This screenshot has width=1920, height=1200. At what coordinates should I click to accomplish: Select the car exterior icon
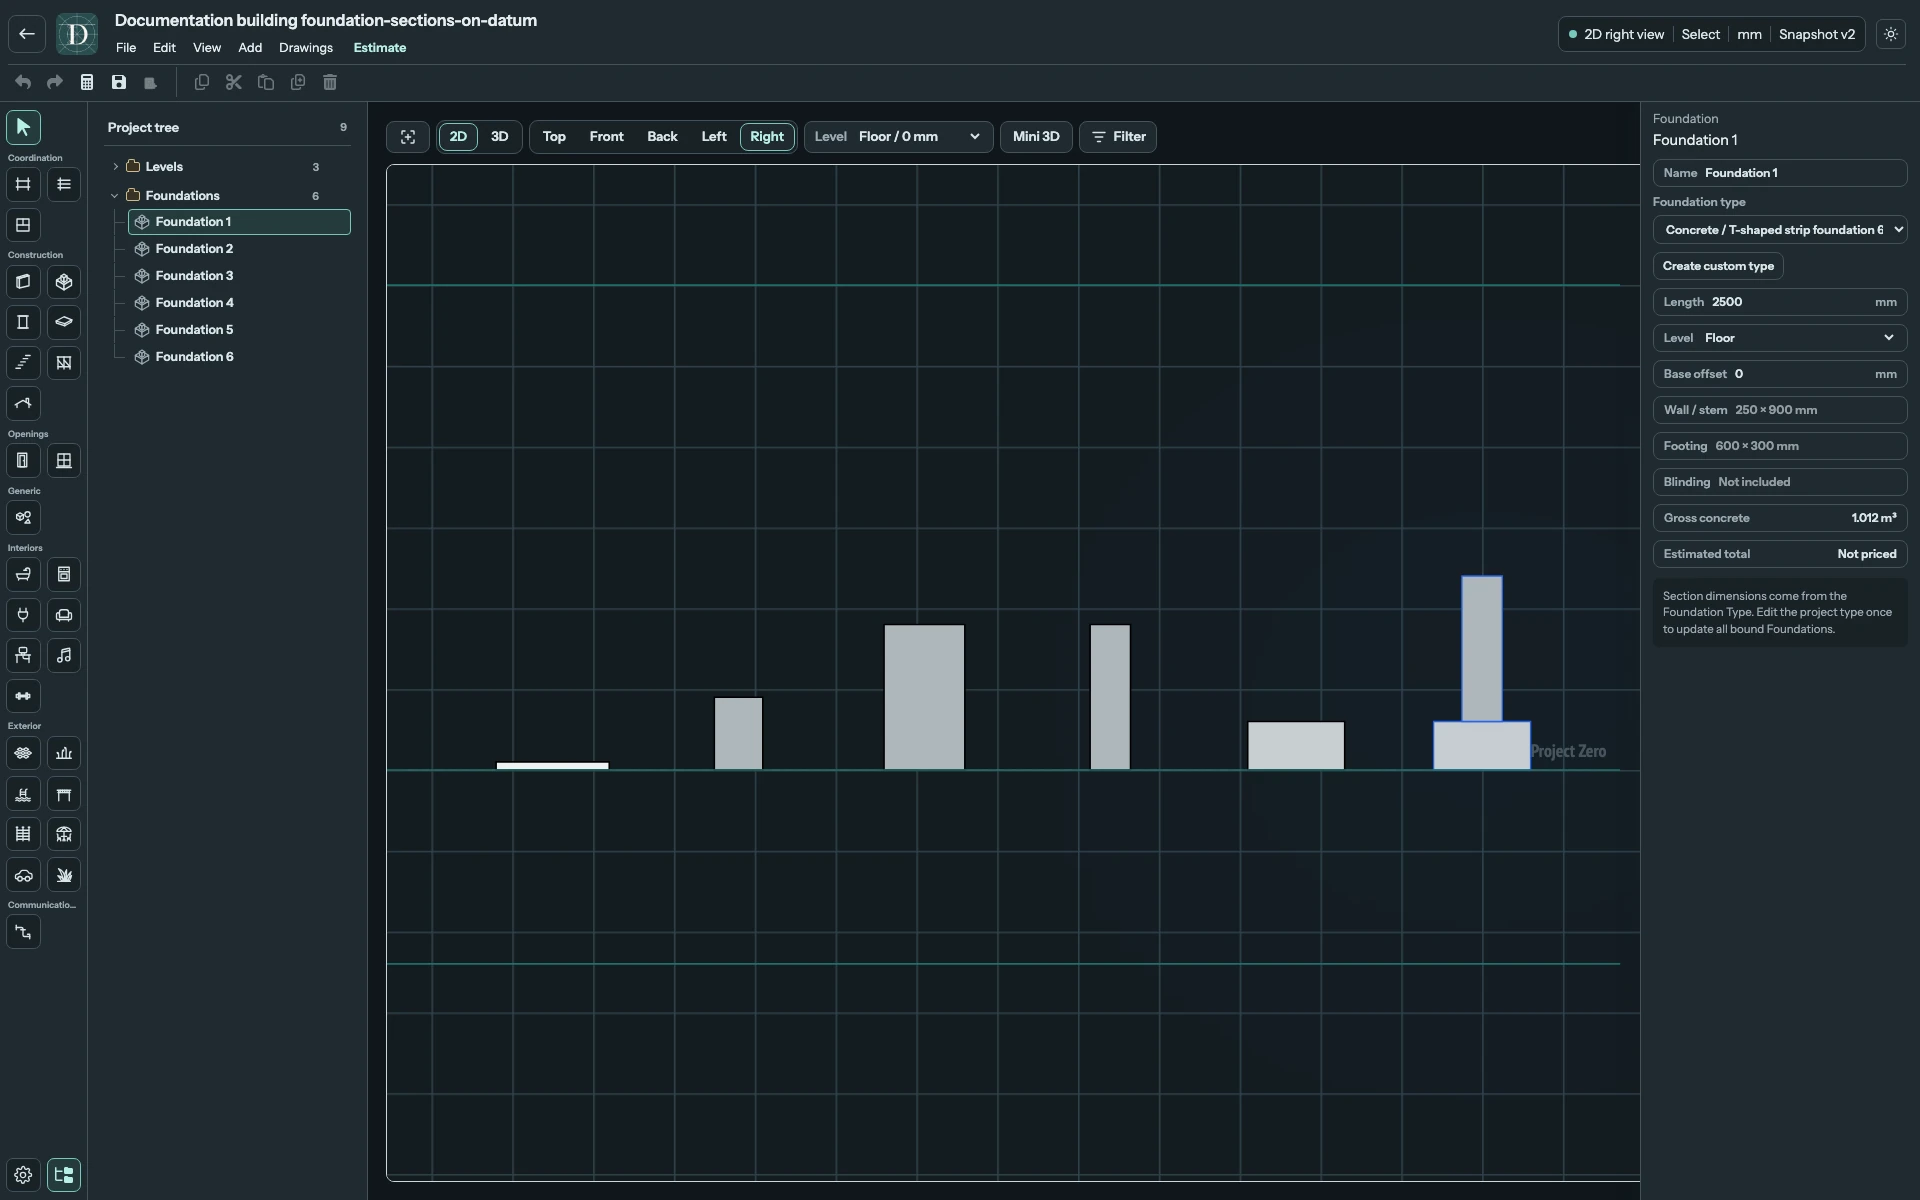[23, 875]
